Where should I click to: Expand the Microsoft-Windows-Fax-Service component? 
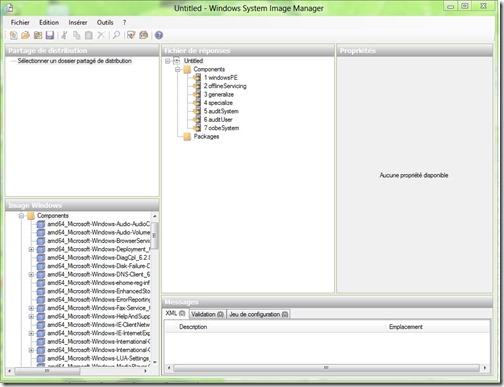tap(31, 308)
